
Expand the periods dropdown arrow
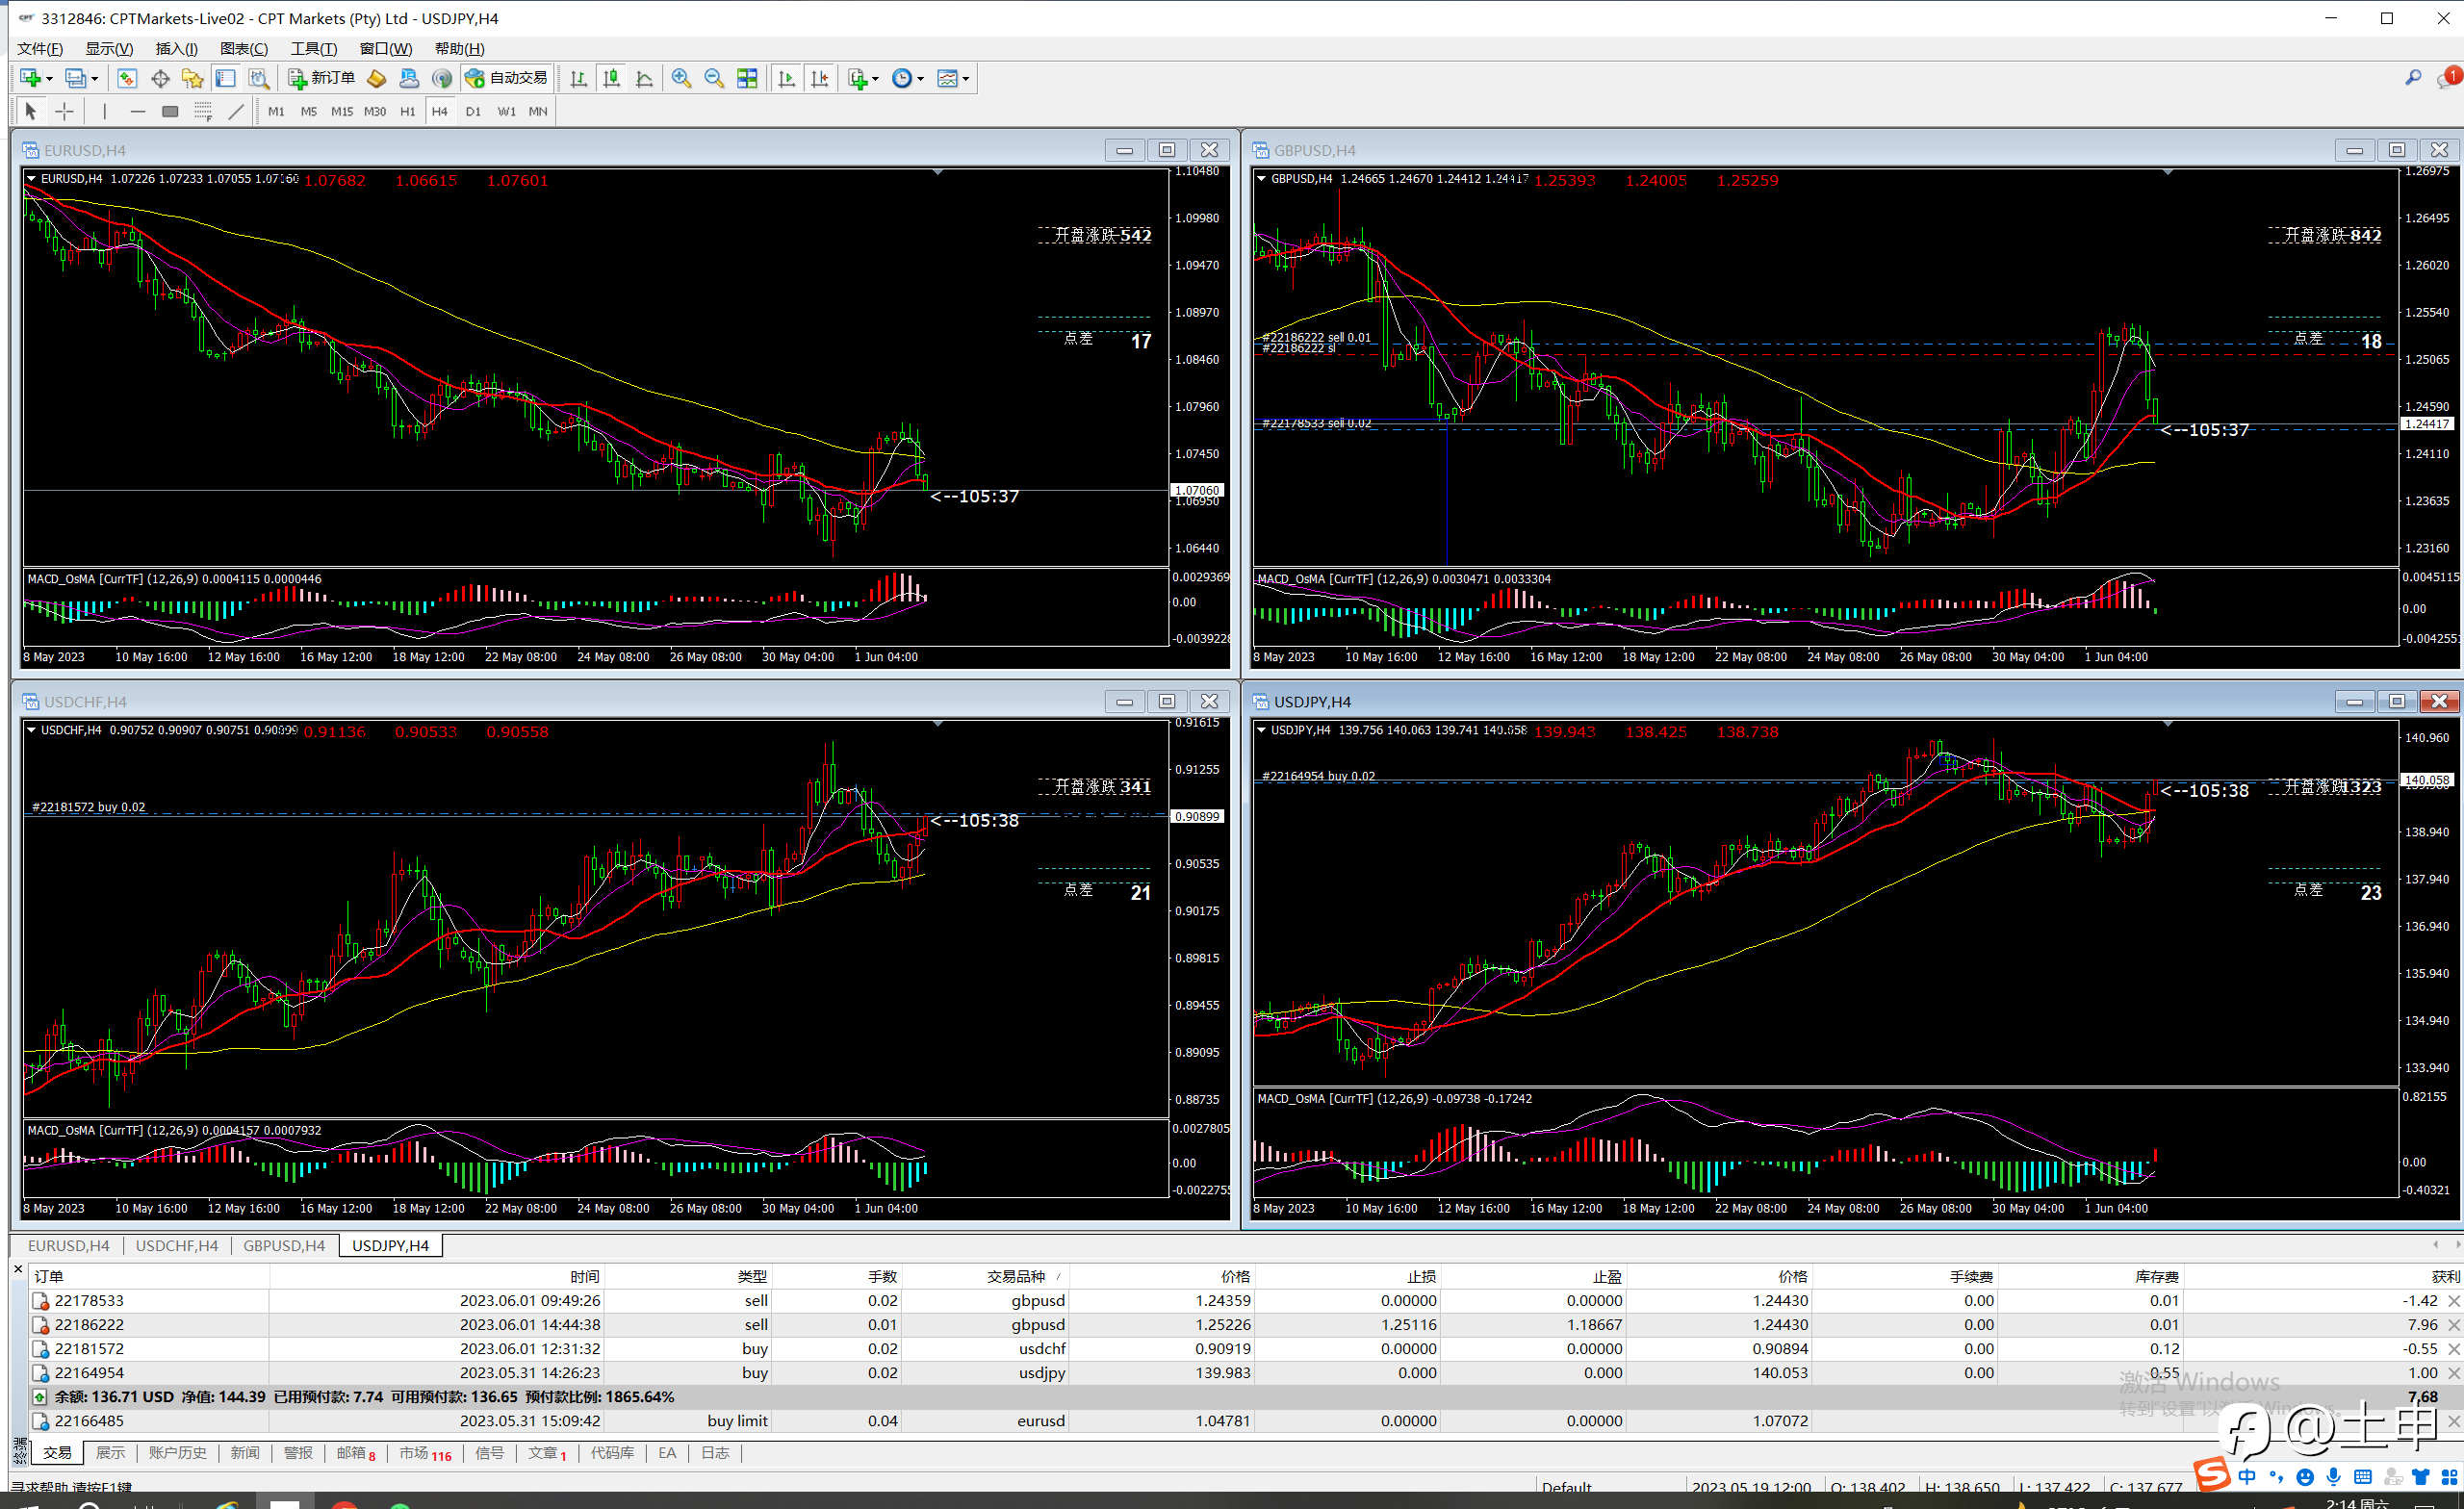(920, 79)
